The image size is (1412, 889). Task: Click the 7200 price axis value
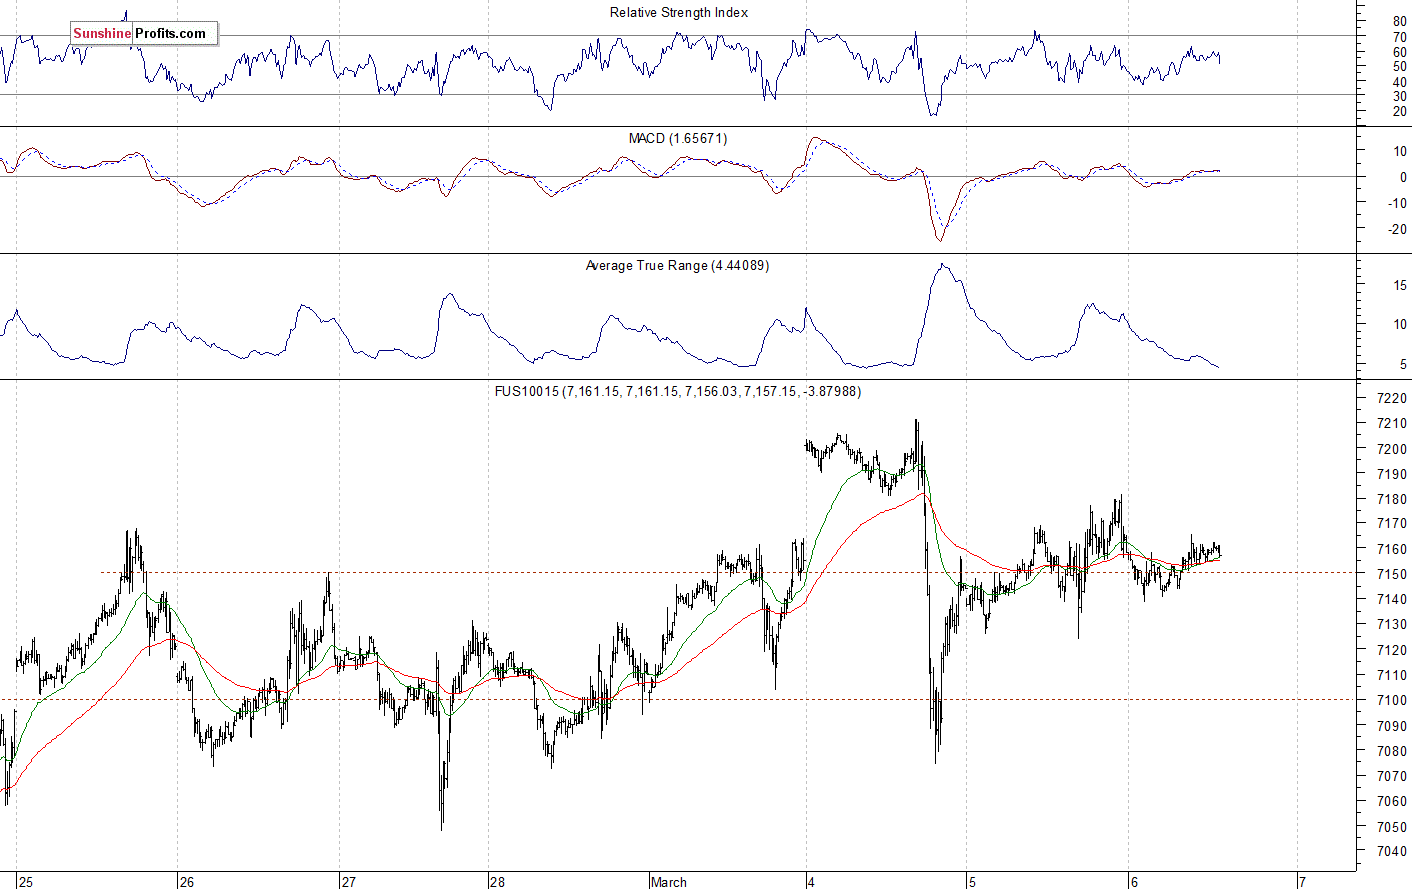[x=1392, y=449]
